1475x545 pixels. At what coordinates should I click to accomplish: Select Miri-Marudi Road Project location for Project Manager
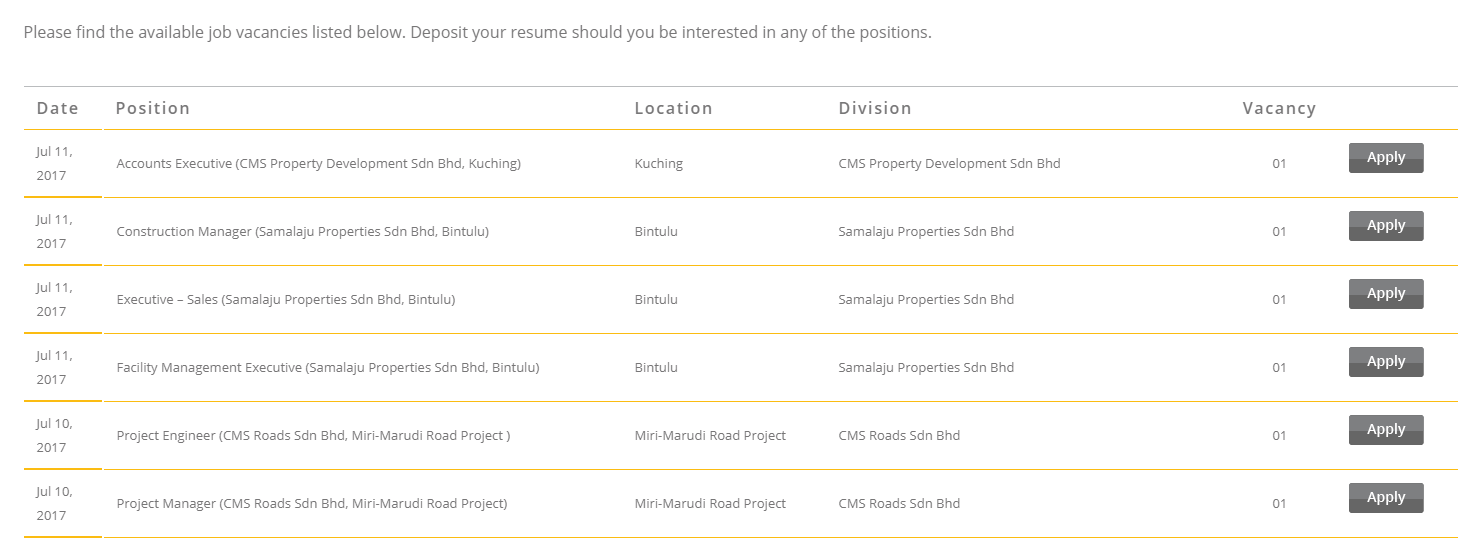point(710,504)
